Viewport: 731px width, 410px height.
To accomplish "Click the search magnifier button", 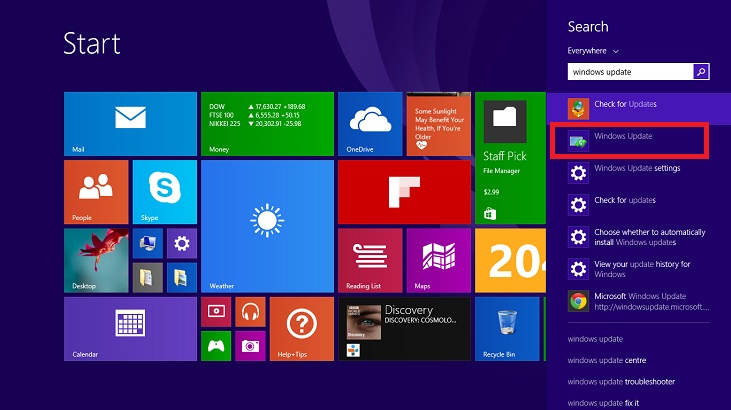I will pos(701,72).
